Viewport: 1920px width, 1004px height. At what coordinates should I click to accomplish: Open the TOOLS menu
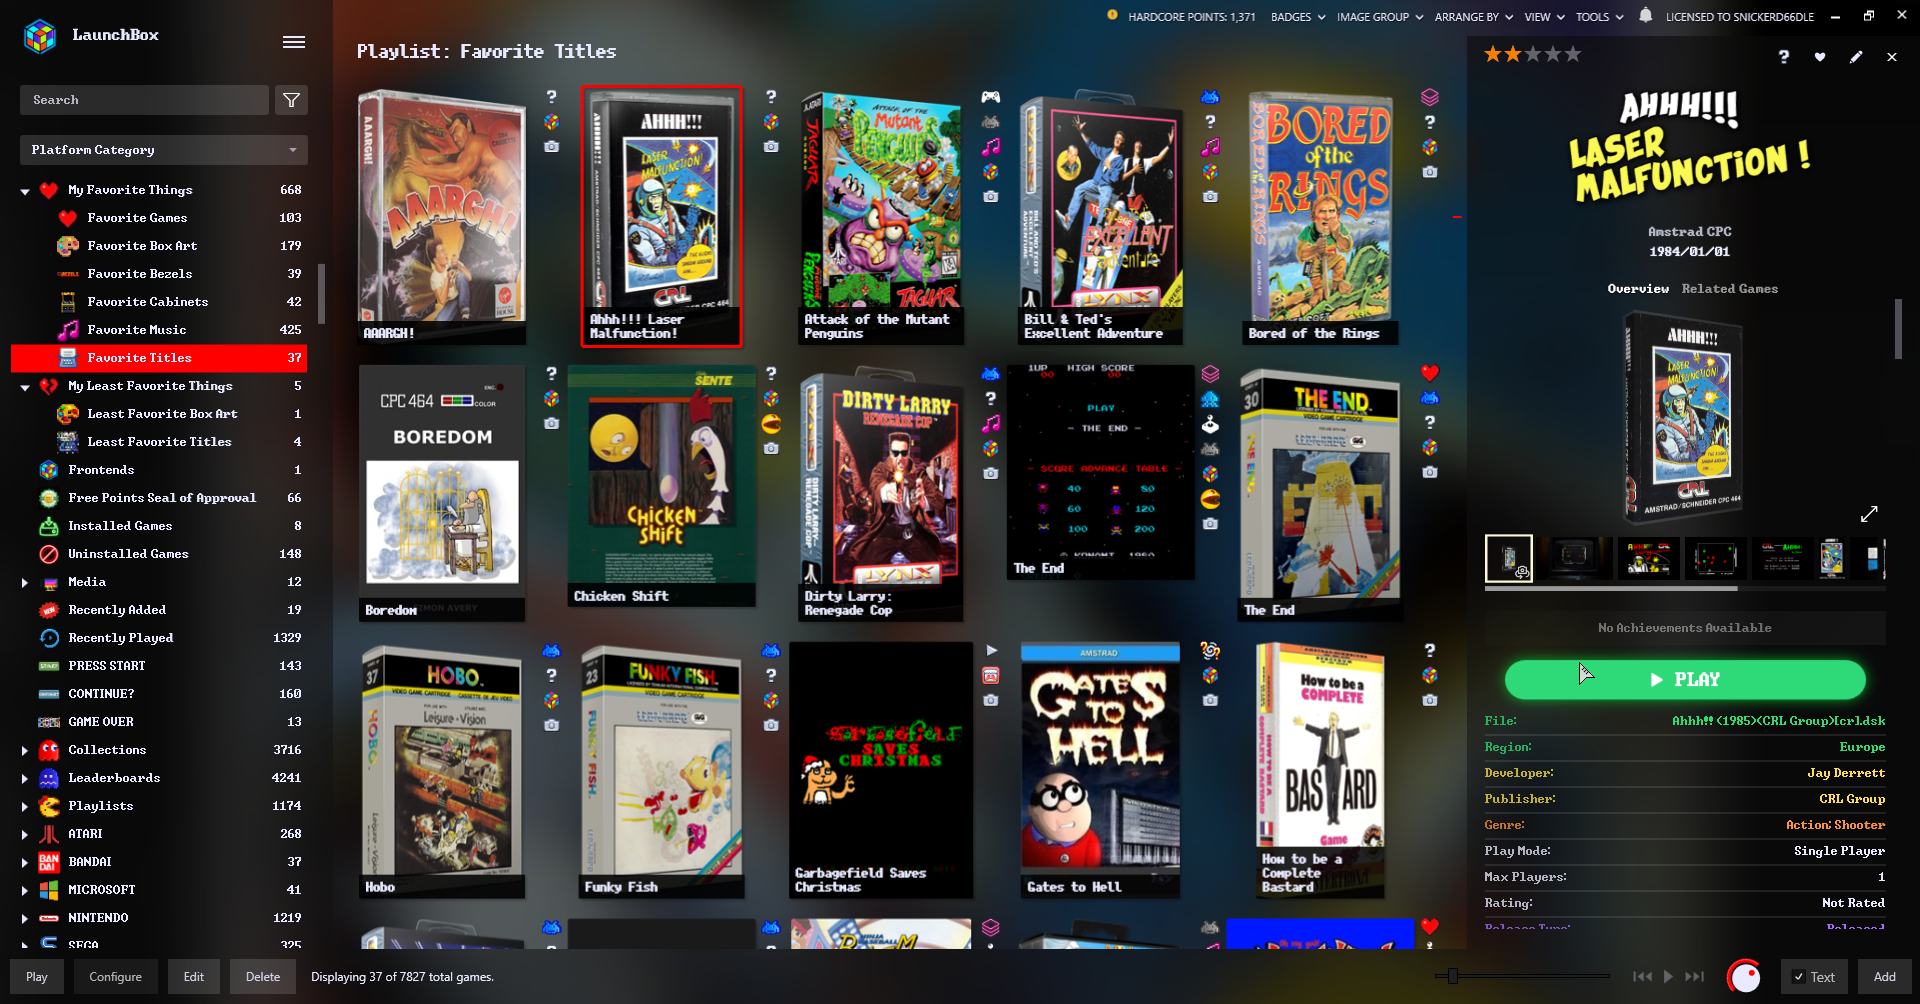[x=1600, y=17]
